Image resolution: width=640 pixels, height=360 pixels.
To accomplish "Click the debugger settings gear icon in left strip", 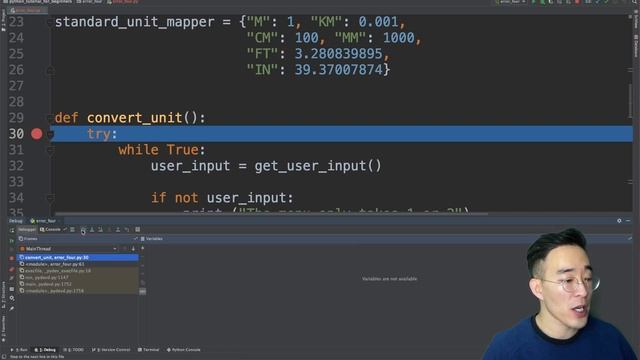I will [x=12, y=298].
